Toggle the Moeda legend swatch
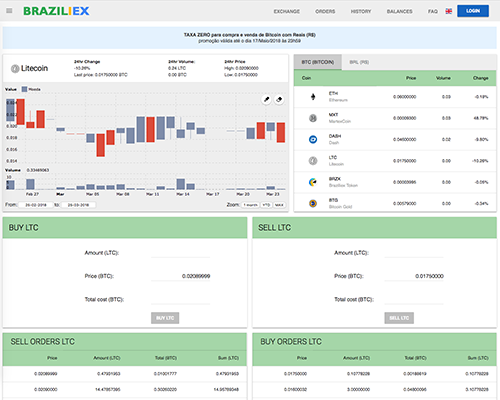The image size is (500, 400). (x=24, y=89)
